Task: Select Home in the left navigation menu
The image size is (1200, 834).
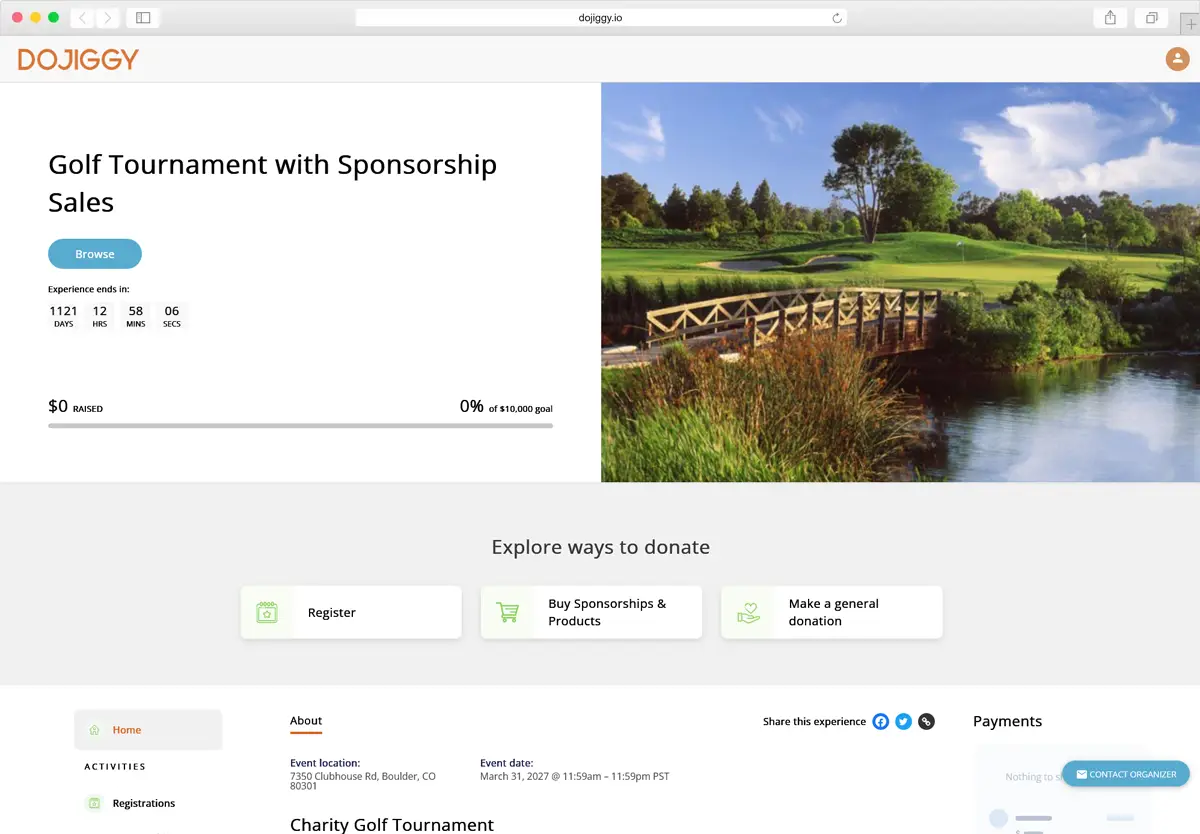Action: [x=125, y=730]
